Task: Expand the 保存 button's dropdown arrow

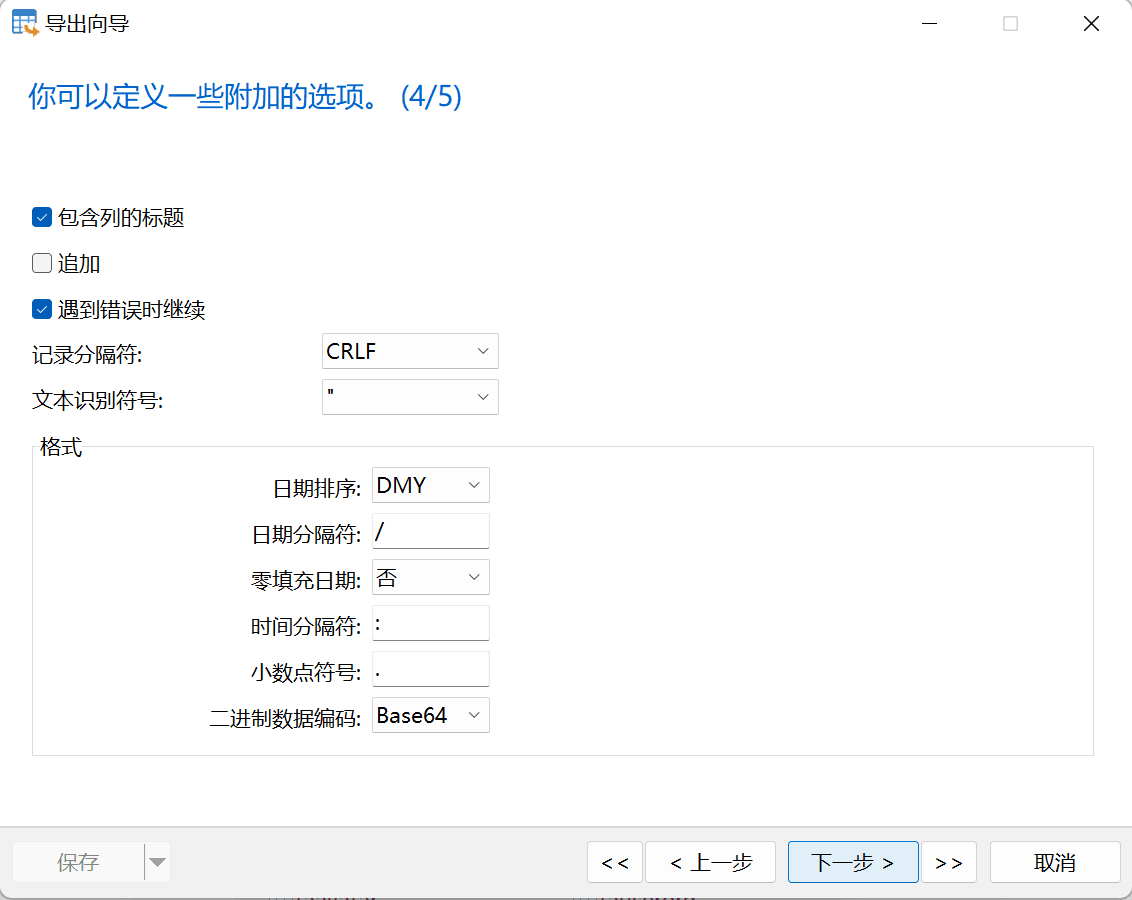Action: pyautogui.click(x=157, y=862)
